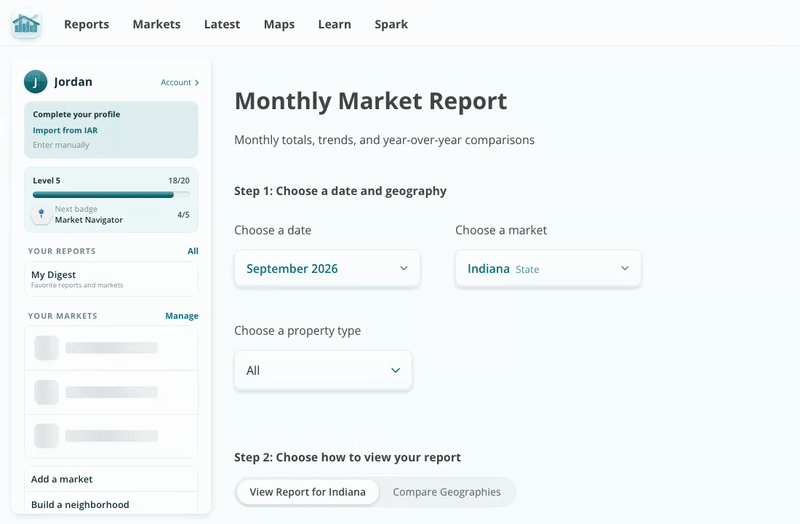View All reports link
This screenshot has width=800, height=524.
193,251
